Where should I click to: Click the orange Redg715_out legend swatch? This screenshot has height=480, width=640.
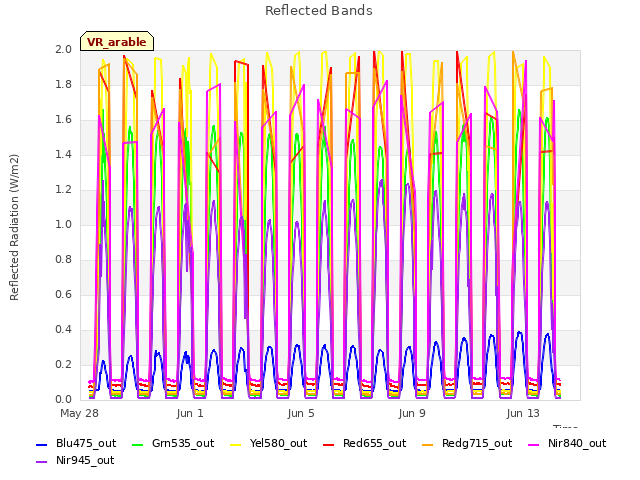(x=428, y=444)
